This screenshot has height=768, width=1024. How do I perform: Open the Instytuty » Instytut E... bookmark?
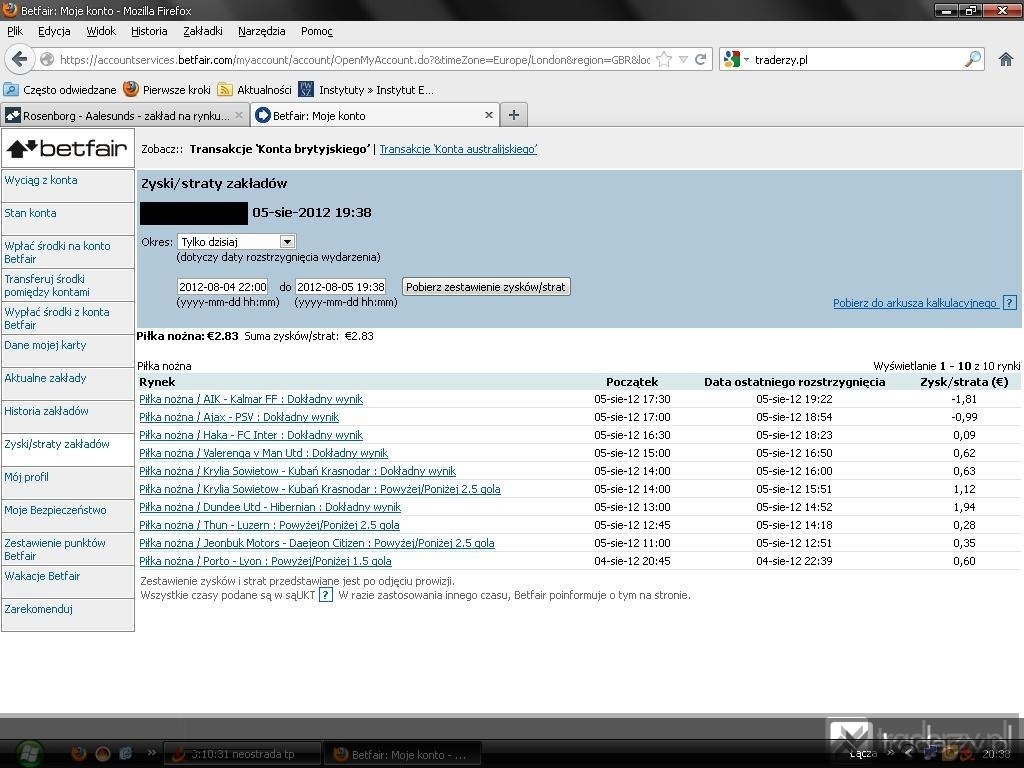pos(366,89)
